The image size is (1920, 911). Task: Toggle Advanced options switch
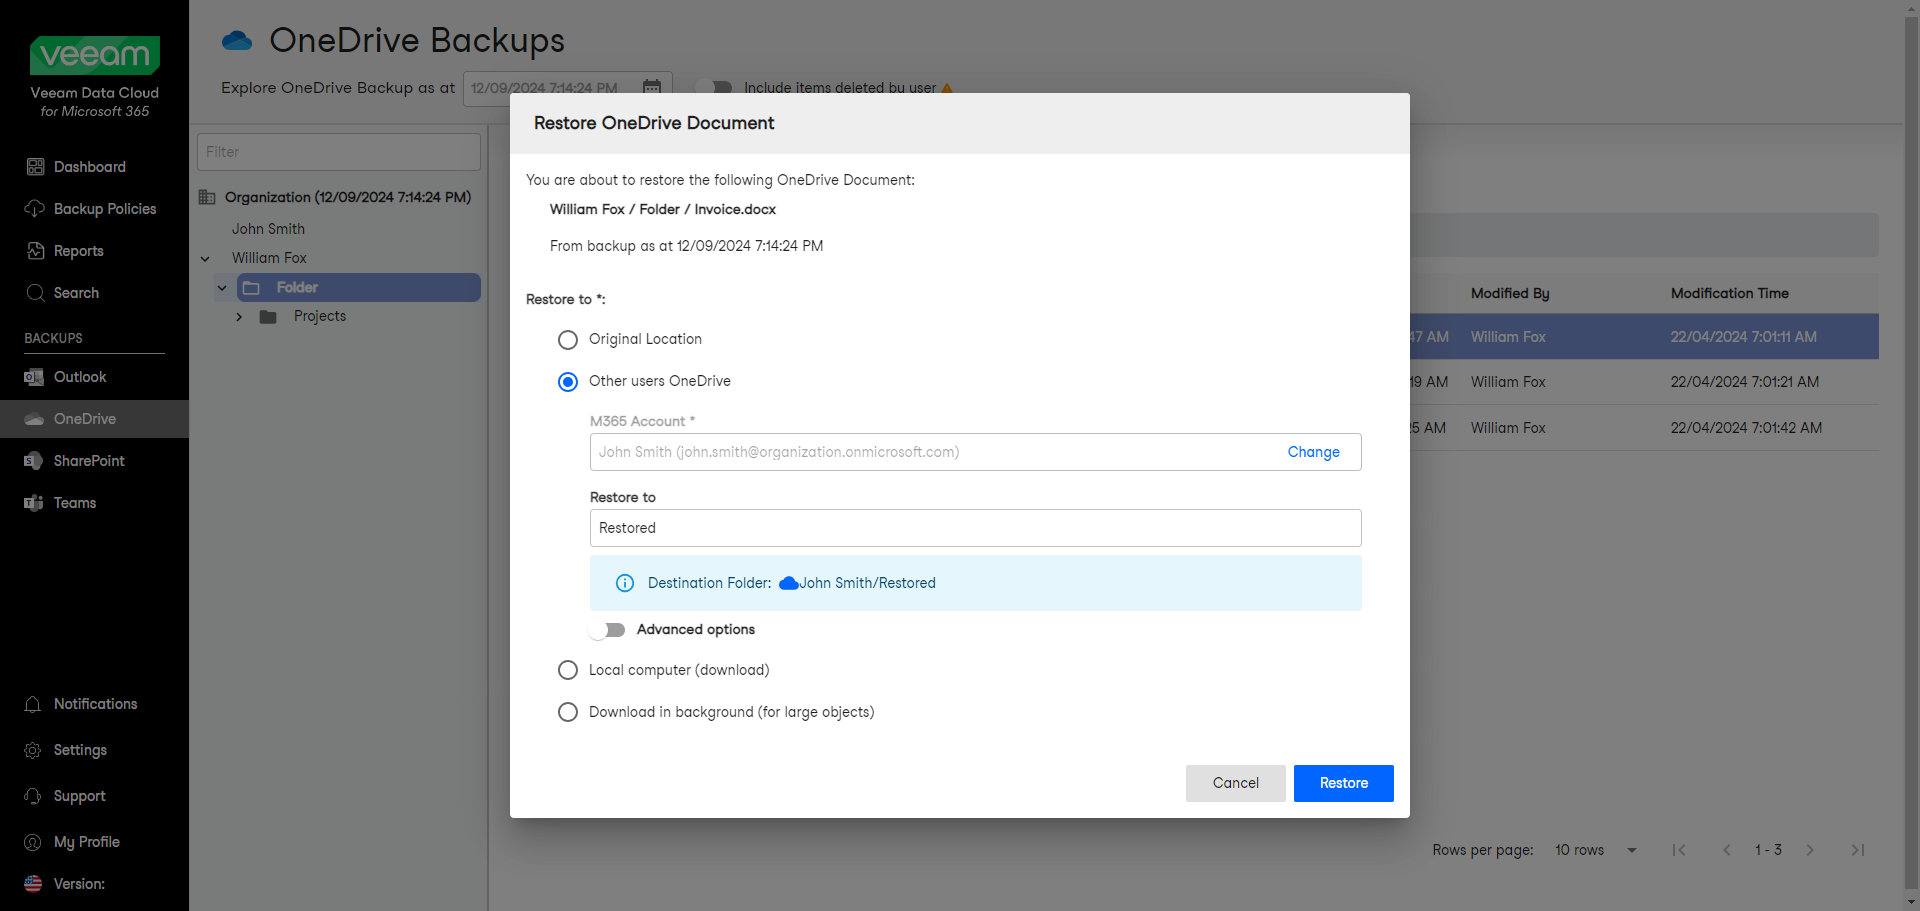click(607, 630)
